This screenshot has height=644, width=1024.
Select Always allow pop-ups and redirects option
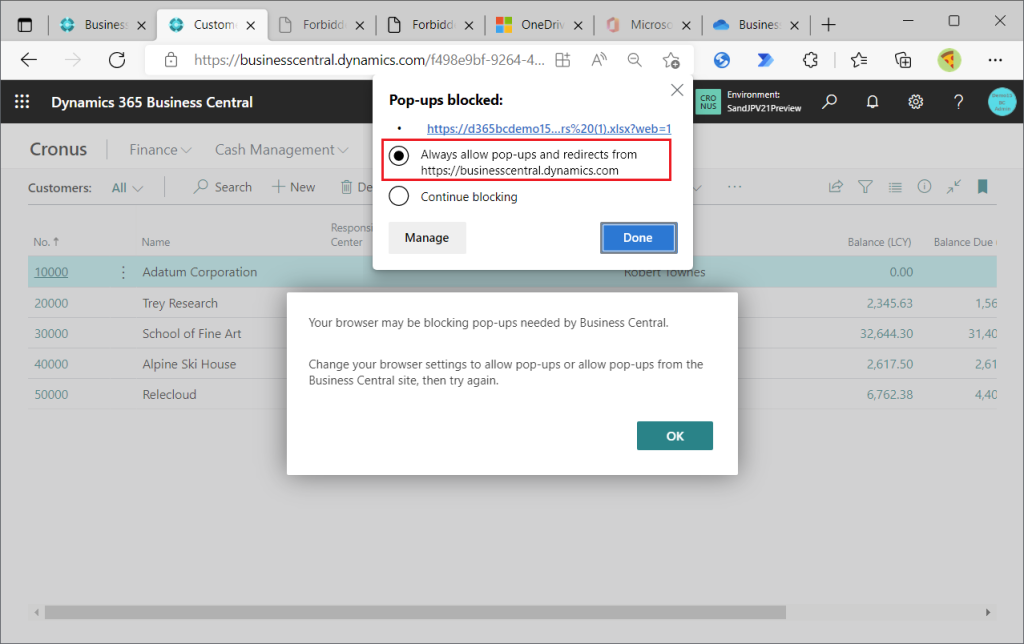click(399, 155)
